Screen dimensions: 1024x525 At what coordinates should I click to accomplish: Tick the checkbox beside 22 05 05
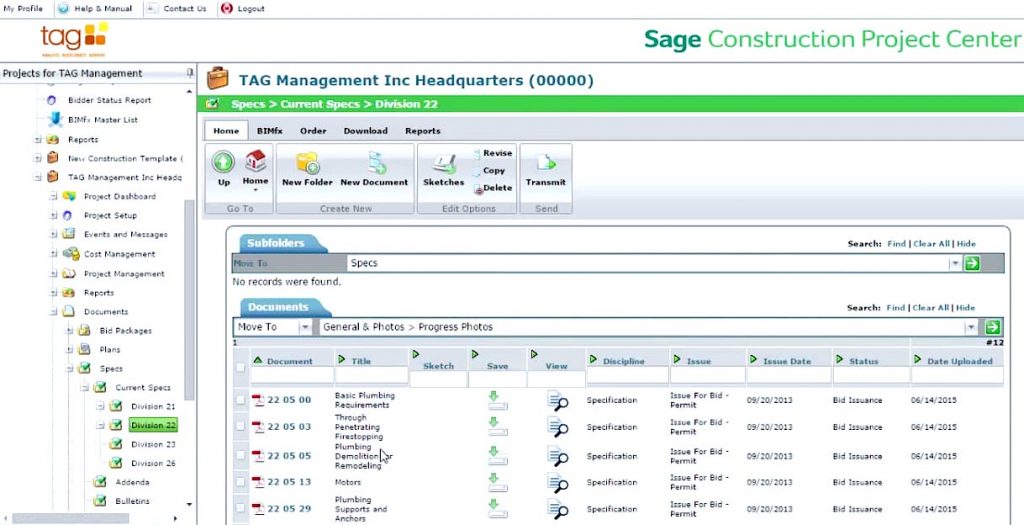pyautogui.click(x=240, y=456)
